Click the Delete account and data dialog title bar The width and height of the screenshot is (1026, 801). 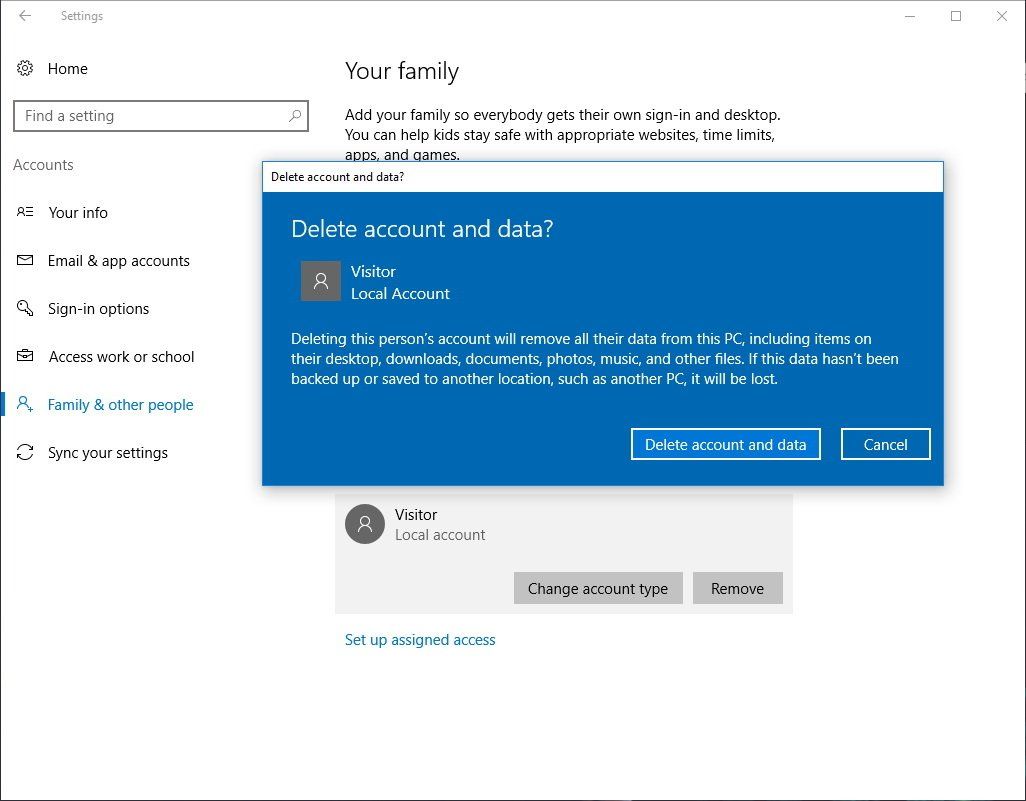tap(600, 177)
